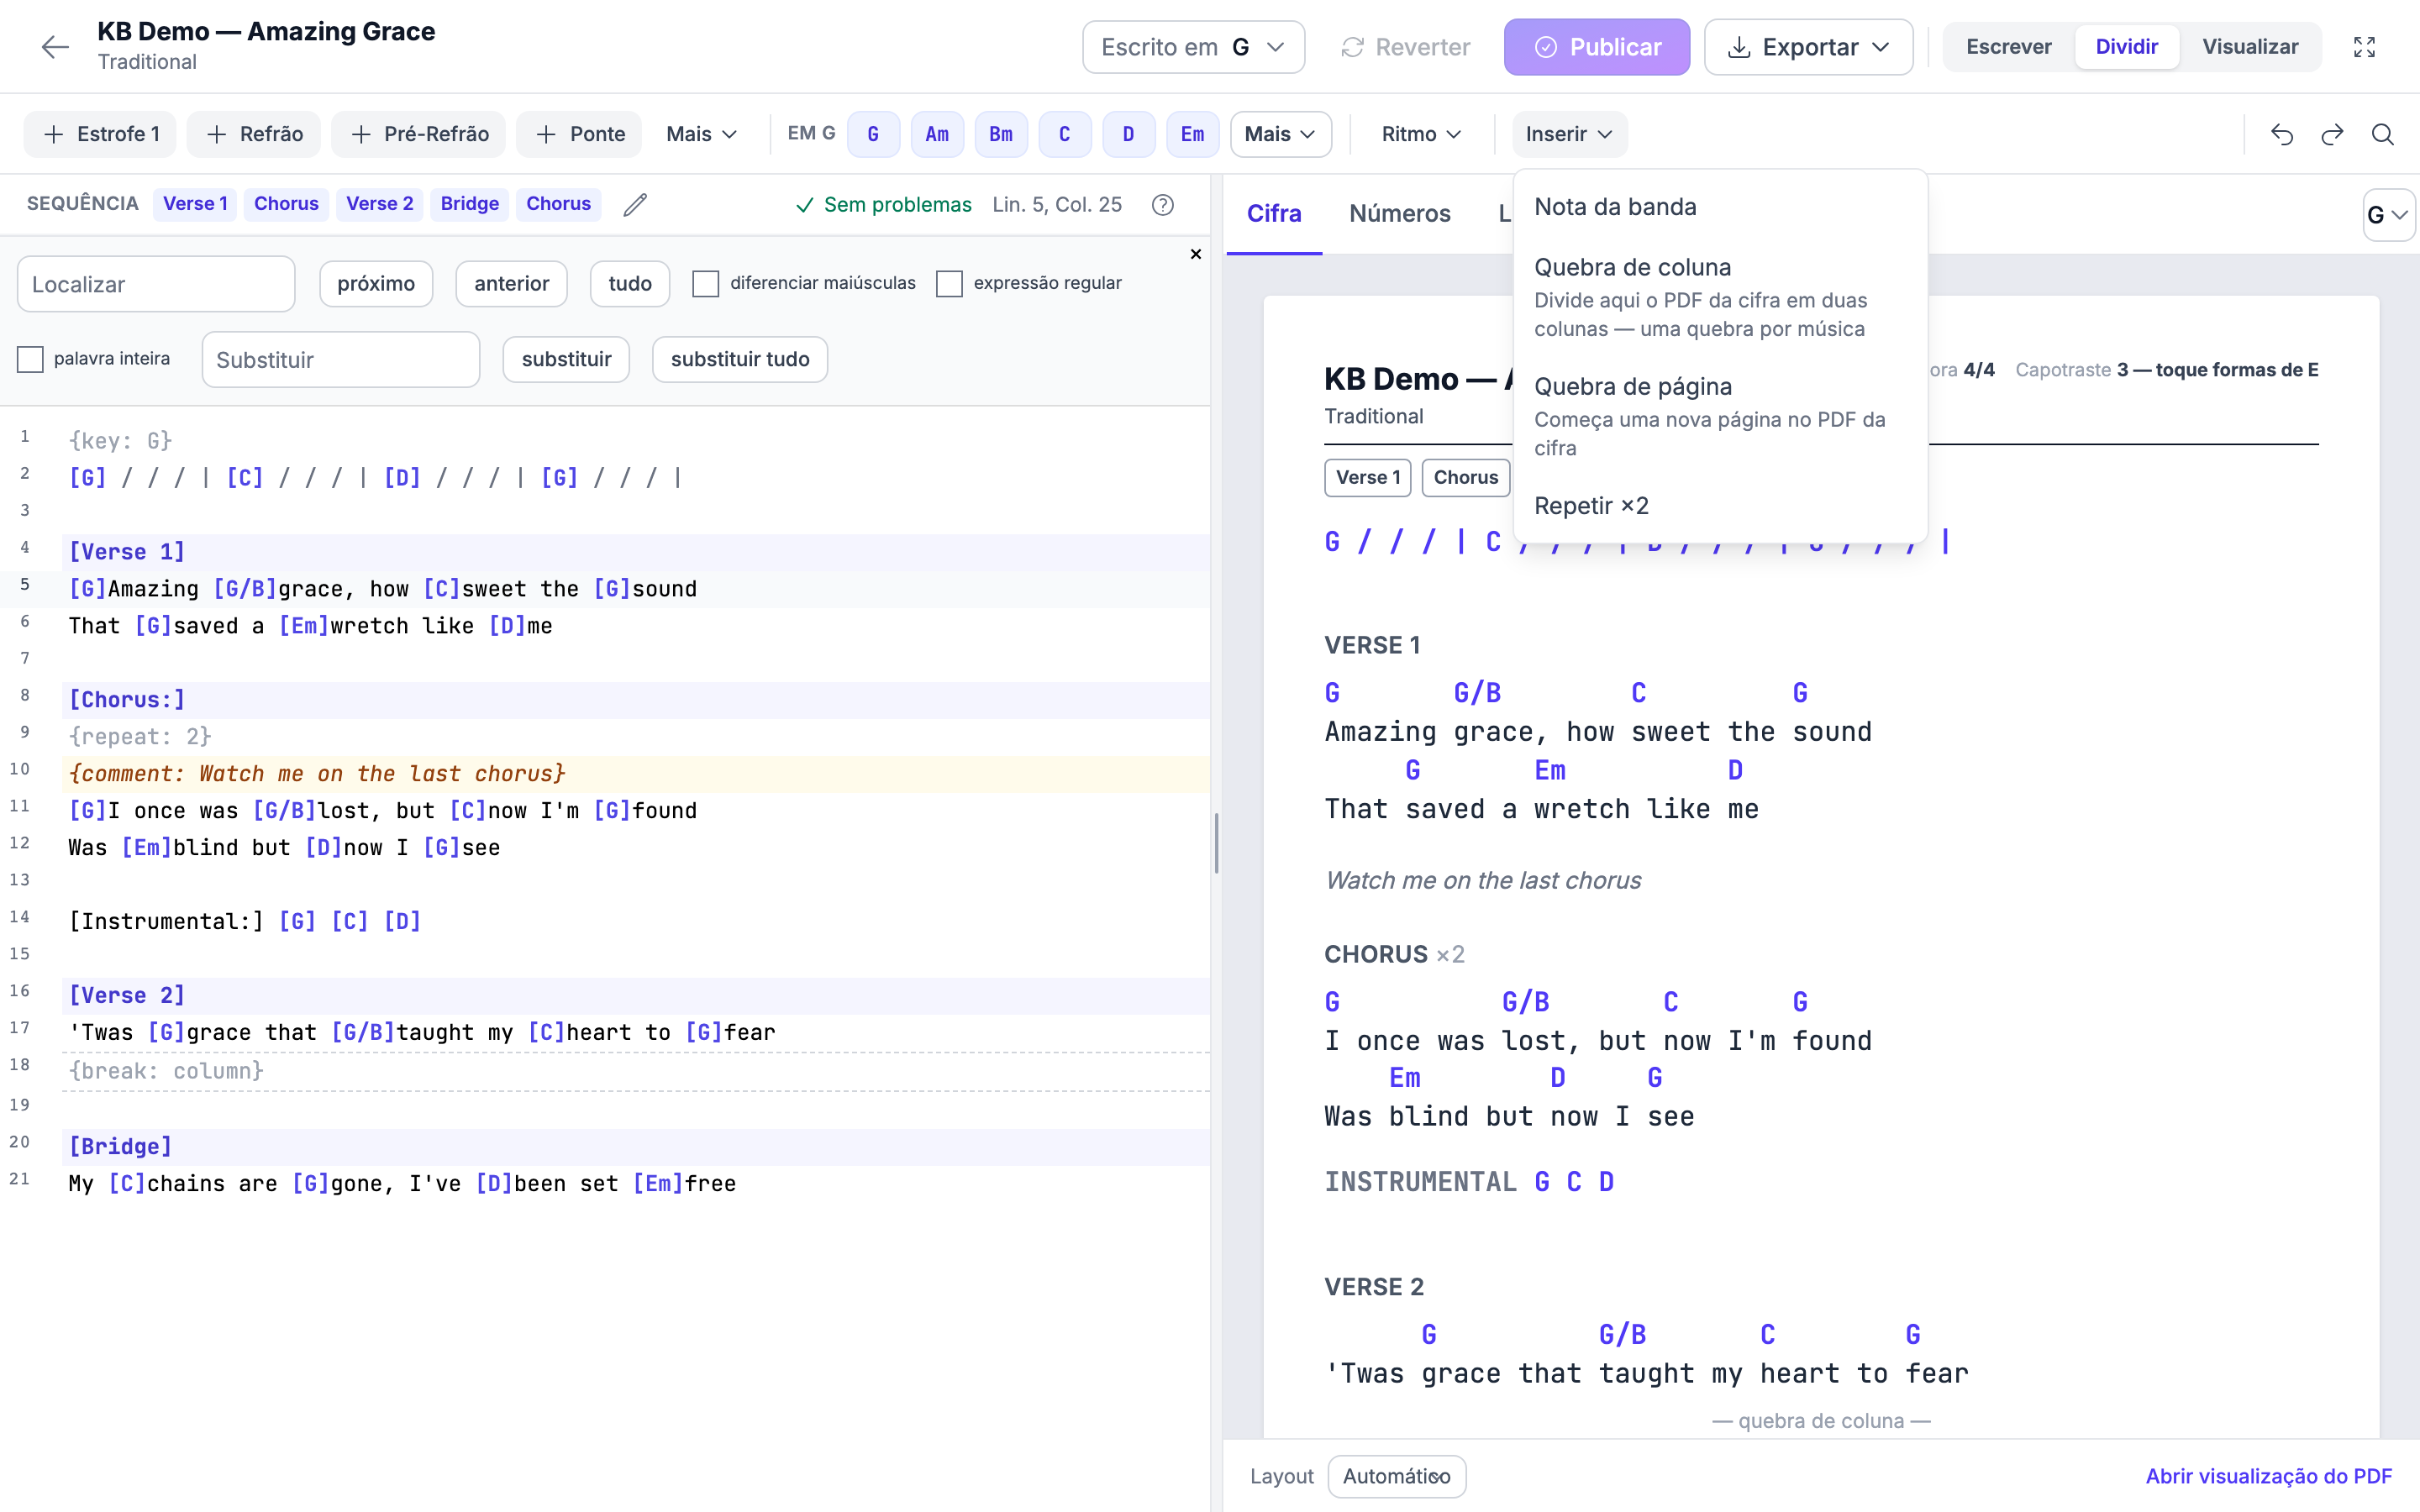Insert the C chord chip
This screenshot has height=1512, width=2420.
1064,134
